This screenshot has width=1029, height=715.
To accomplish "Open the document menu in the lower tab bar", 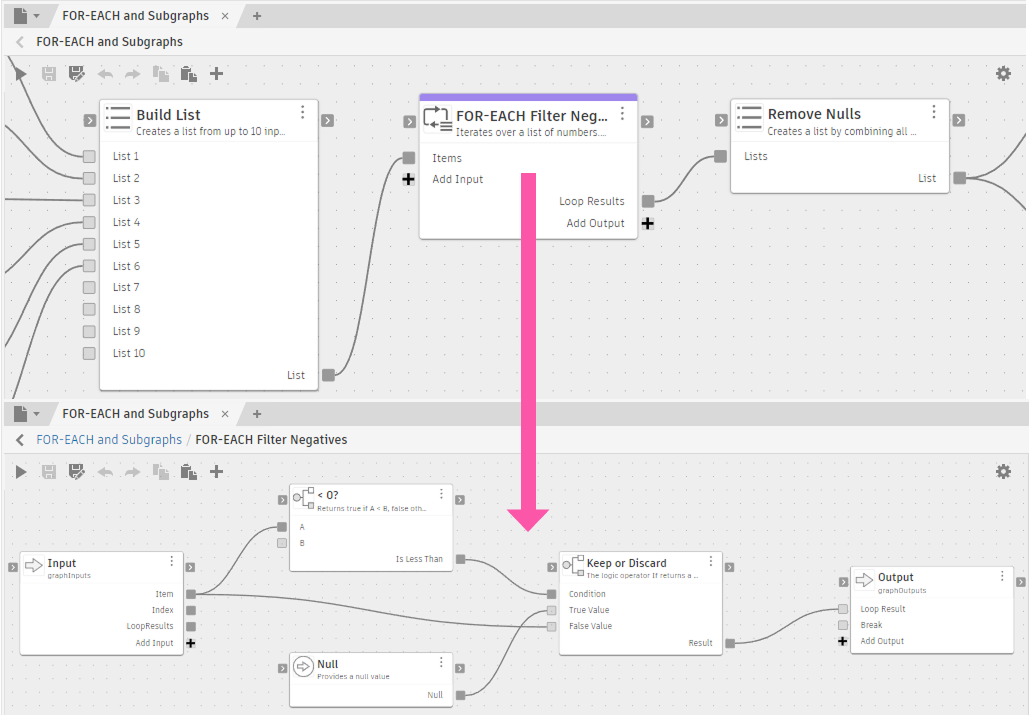I will click(26, 414).
